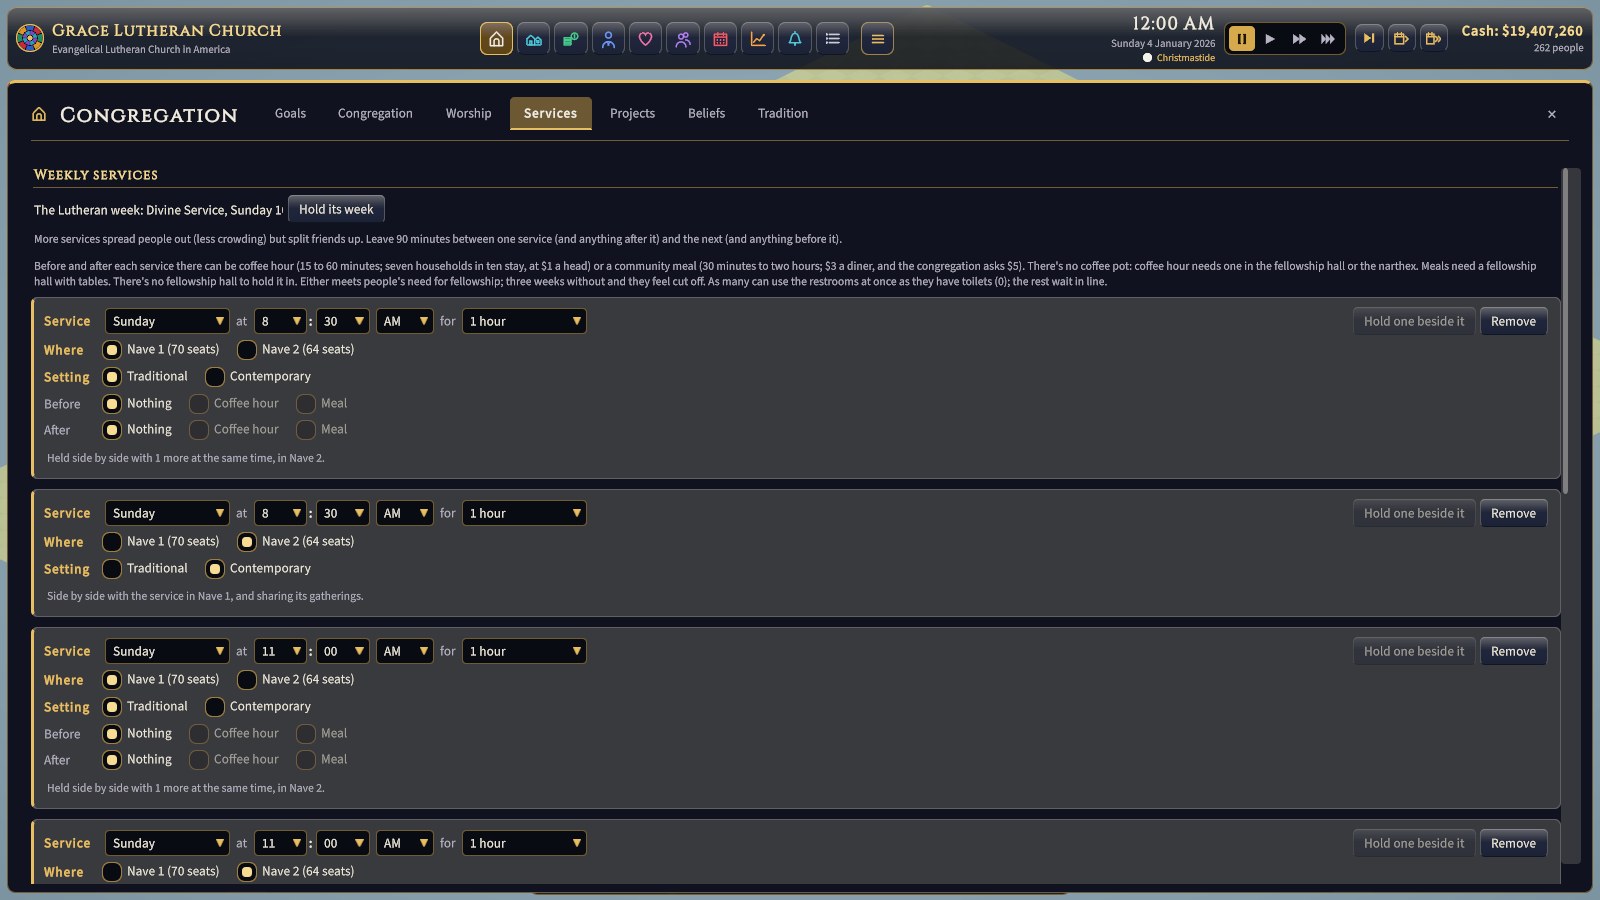Switch to the Worship tab
1600x900 pixels.
(x=468, y=114)
